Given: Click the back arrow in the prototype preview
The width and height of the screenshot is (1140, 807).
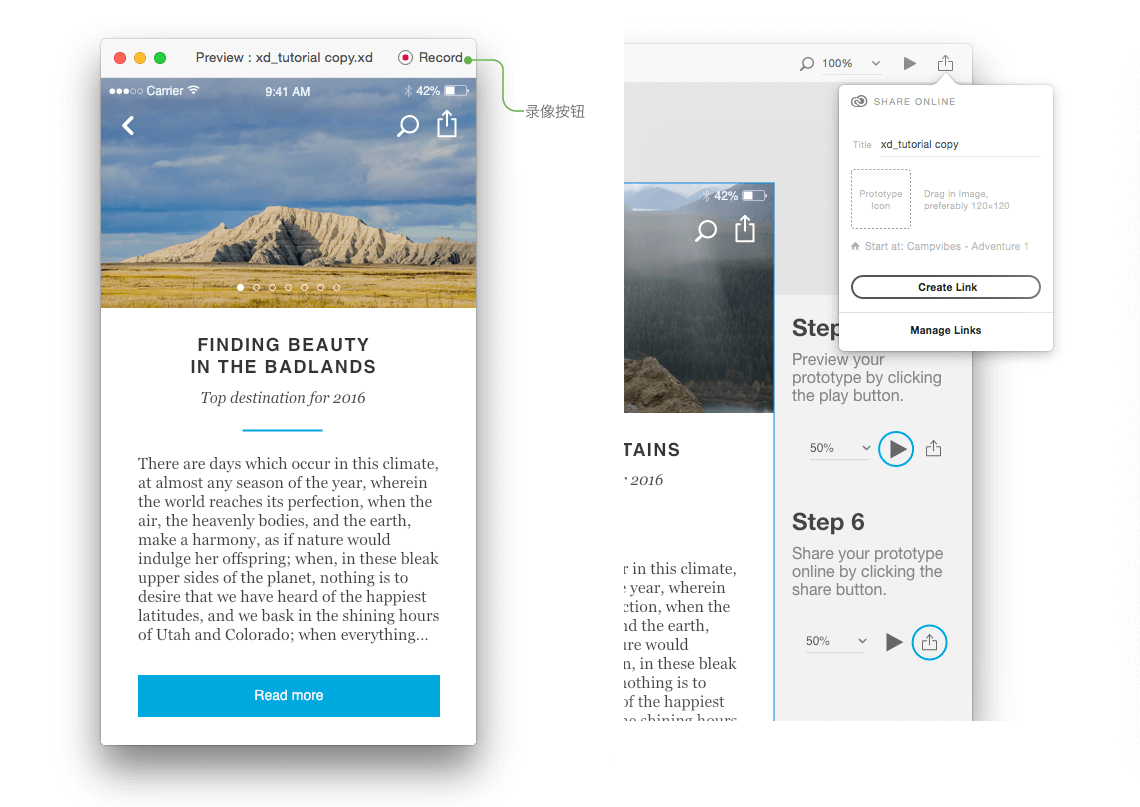Looking at the screenshot, I should (x=127, y=126).
